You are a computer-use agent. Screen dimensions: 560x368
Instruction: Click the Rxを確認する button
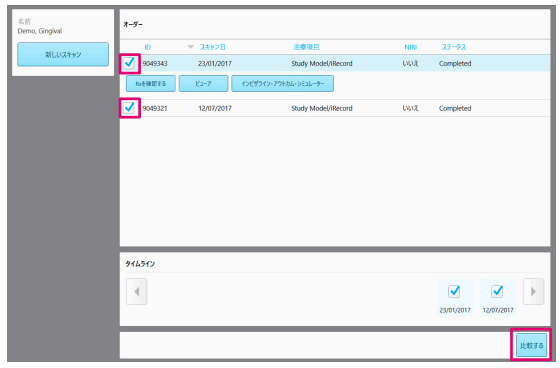pos(151,84)
